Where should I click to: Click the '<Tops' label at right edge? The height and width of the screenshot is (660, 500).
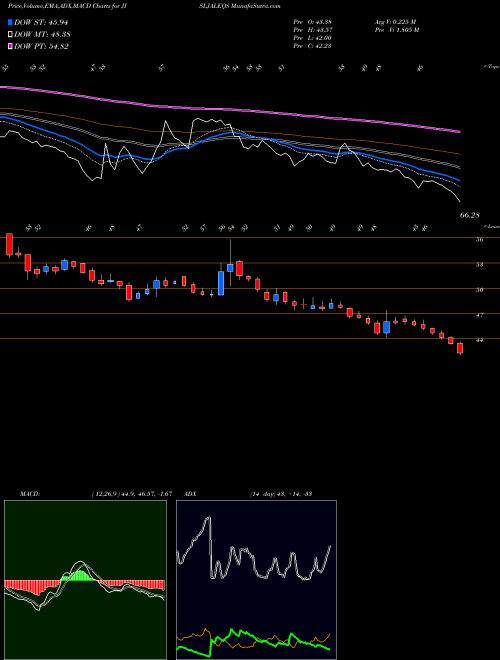point(491,67)
